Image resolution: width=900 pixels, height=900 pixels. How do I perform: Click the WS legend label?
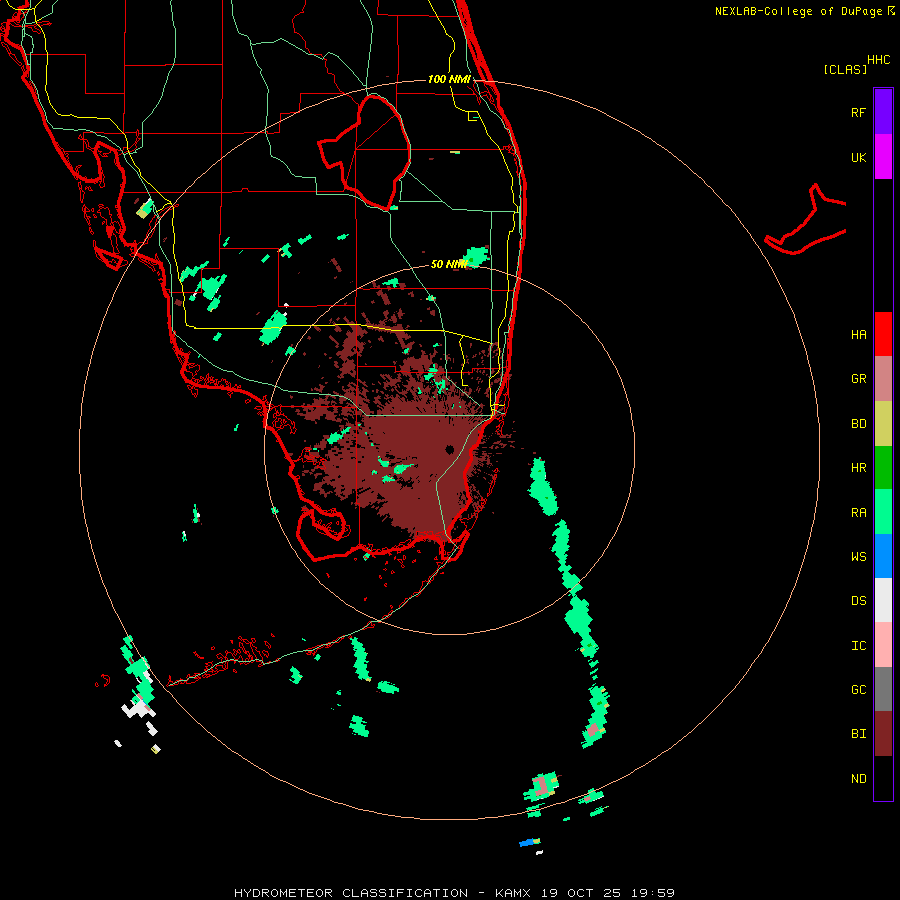(858, 556)
